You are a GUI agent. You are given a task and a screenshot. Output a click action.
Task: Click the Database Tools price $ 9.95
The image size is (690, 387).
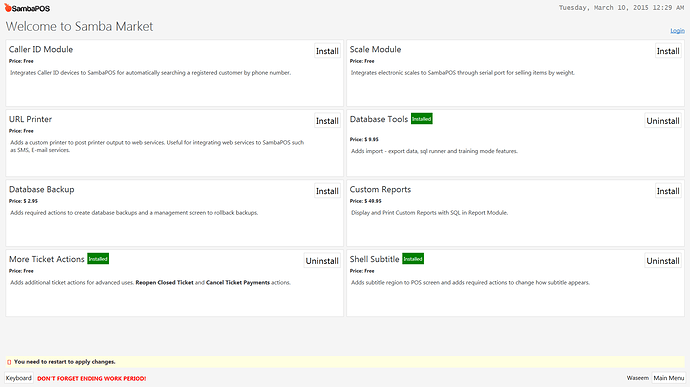364,139
